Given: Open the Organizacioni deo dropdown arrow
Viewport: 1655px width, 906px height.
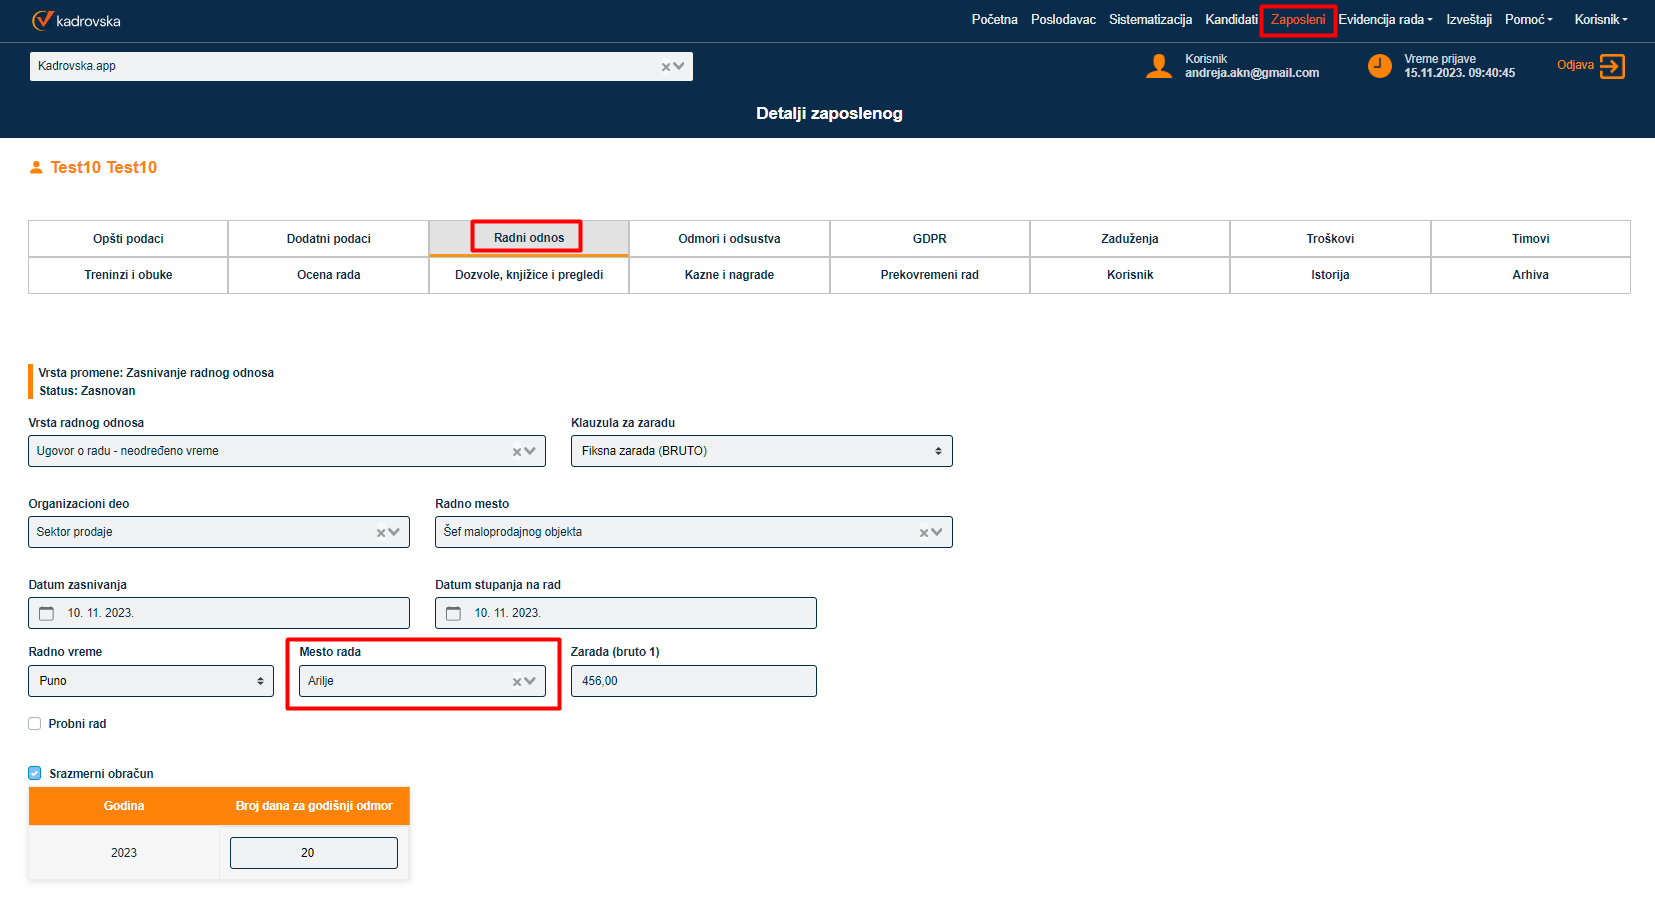Looking at the screenshot, I should point(394,532).
